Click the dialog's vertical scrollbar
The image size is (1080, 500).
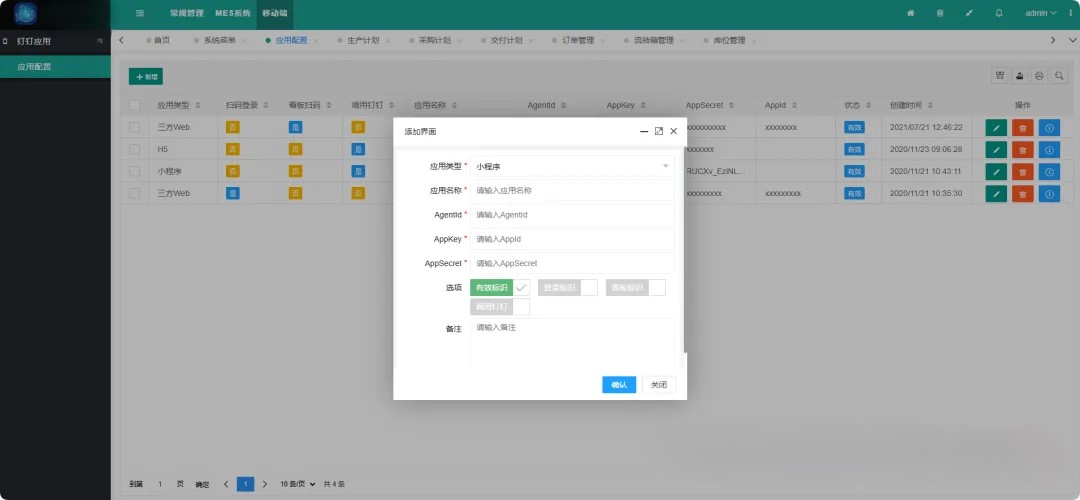(685, 249)
